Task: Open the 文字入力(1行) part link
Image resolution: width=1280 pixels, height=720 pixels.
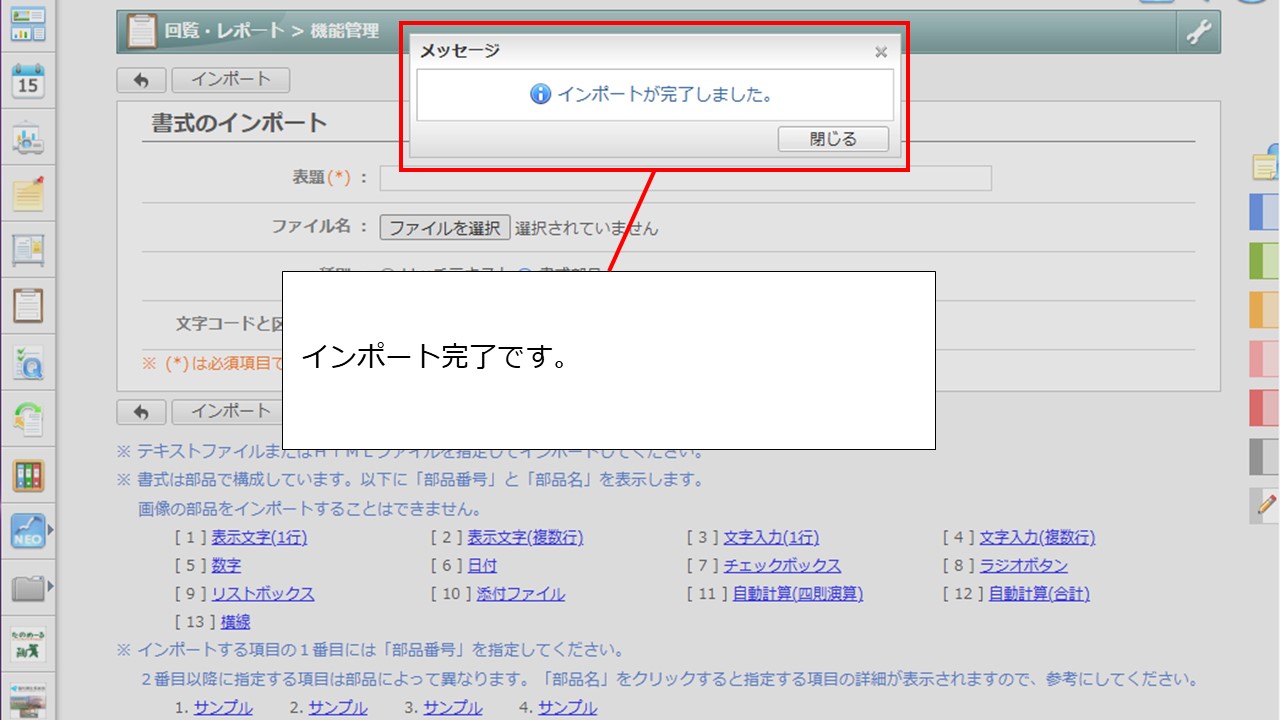Action: point(771,538)
